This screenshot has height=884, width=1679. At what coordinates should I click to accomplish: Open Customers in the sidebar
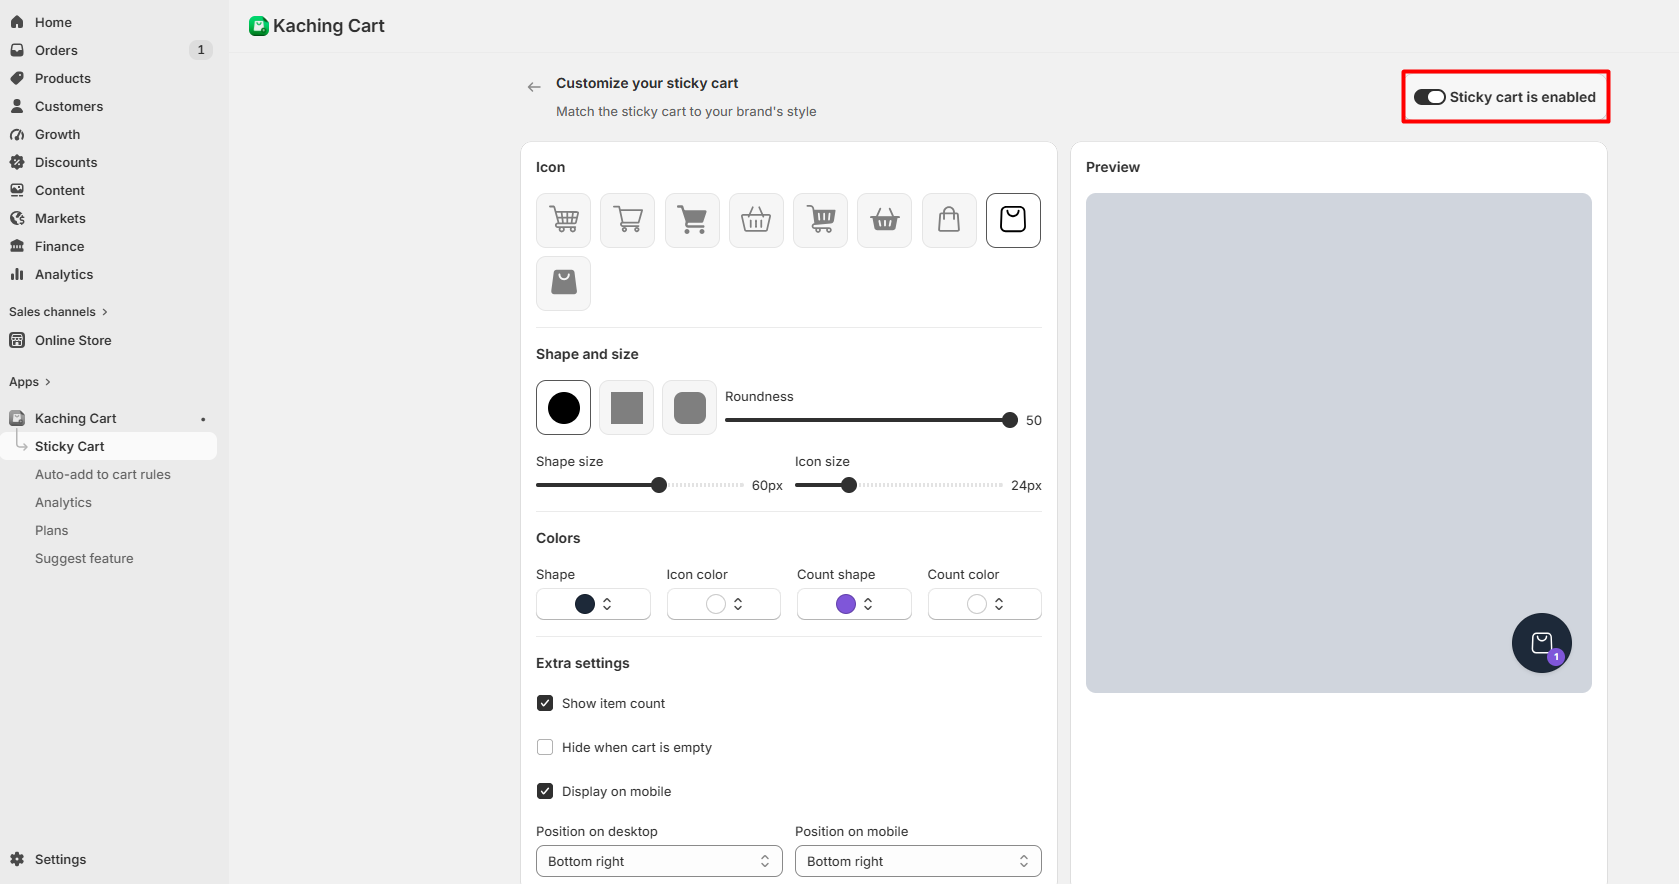69,106
